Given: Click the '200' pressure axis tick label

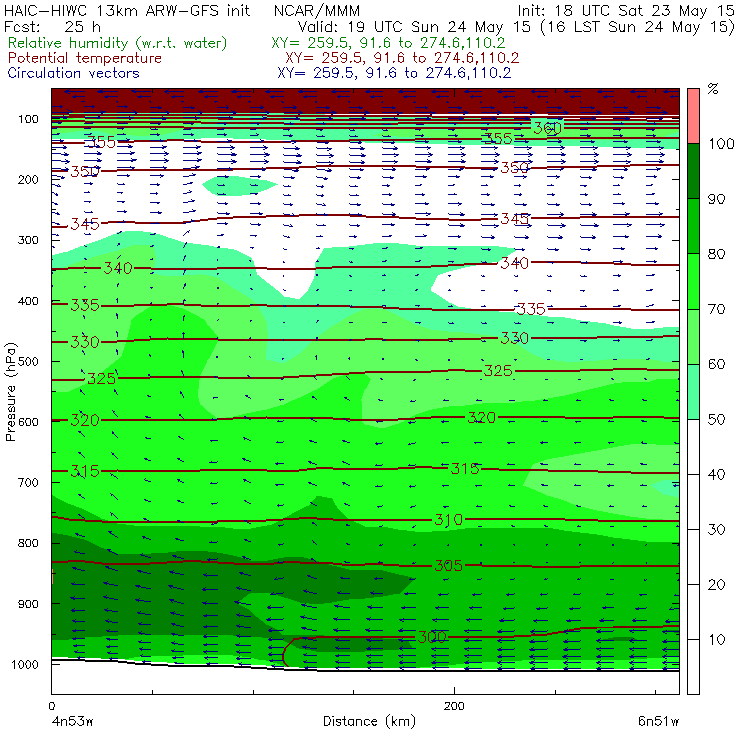Looking at the screenshot, I should 29,180.
